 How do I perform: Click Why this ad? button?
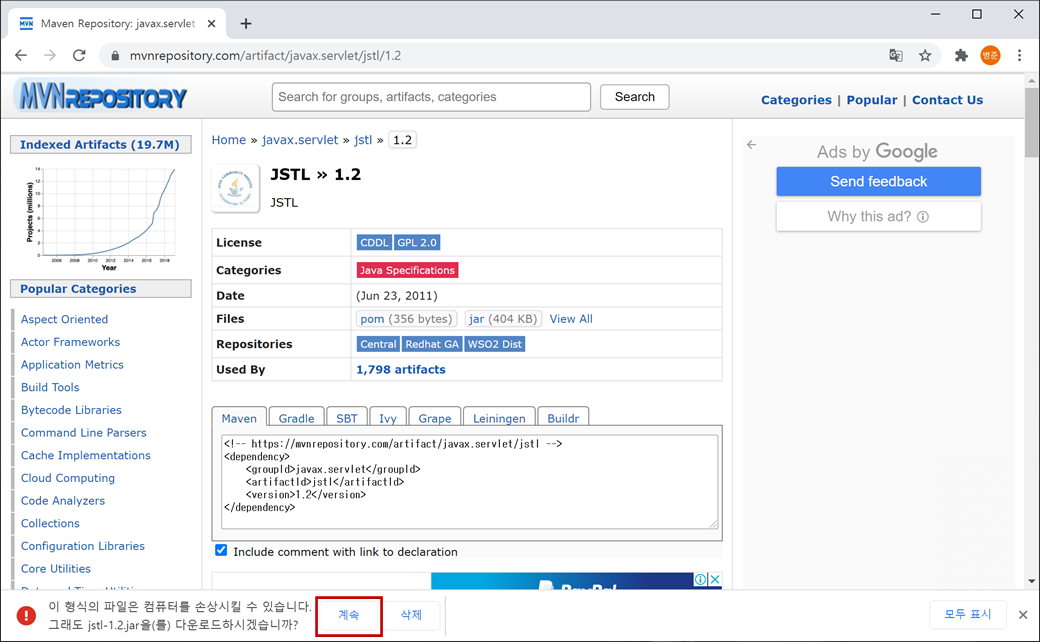tap(879, 217)
